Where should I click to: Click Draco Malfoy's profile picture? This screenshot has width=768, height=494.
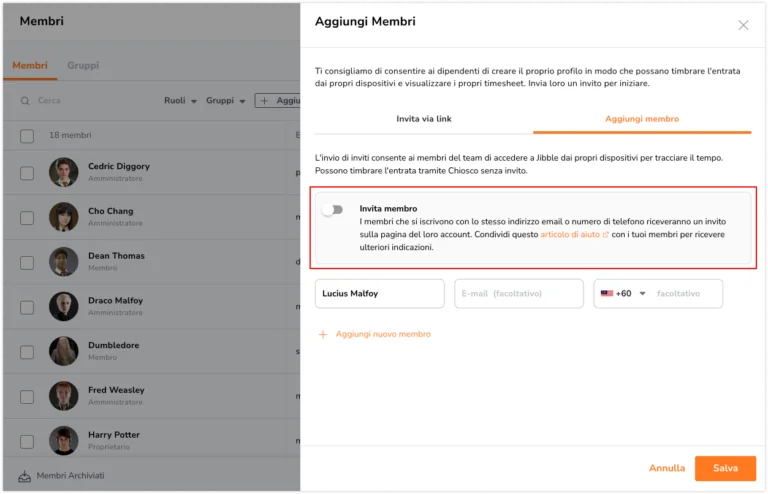click(64, 306)
